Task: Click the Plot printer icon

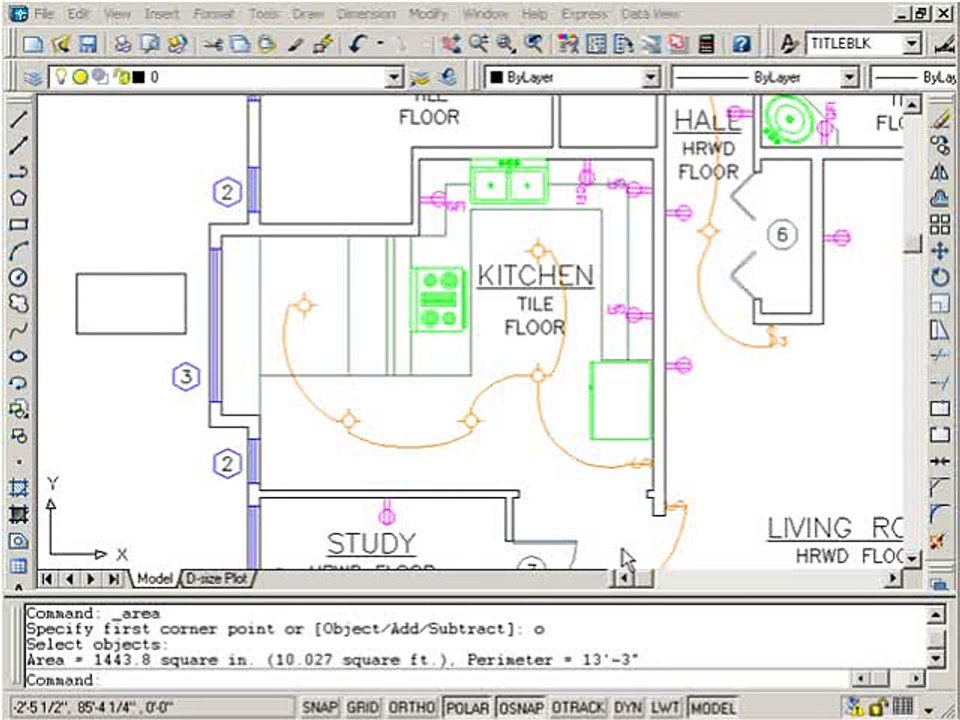Action: coord(122,44)
